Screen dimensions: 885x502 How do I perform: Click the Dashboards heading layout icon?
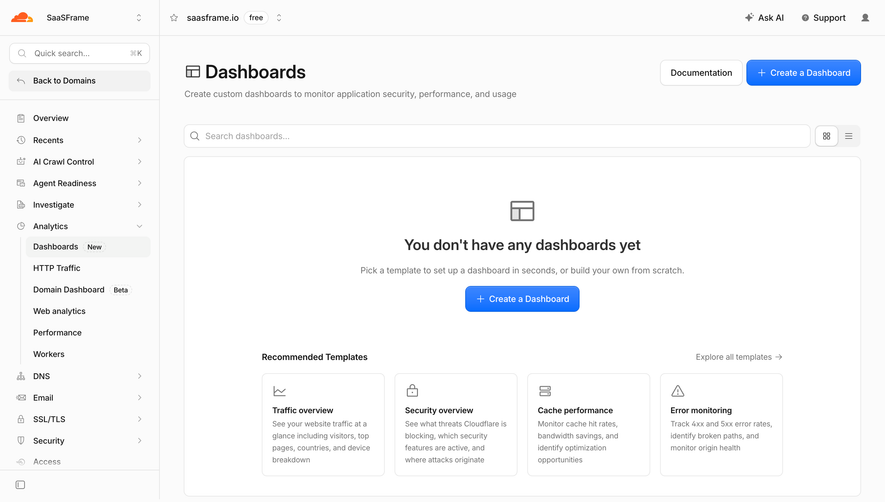(192, 72)
